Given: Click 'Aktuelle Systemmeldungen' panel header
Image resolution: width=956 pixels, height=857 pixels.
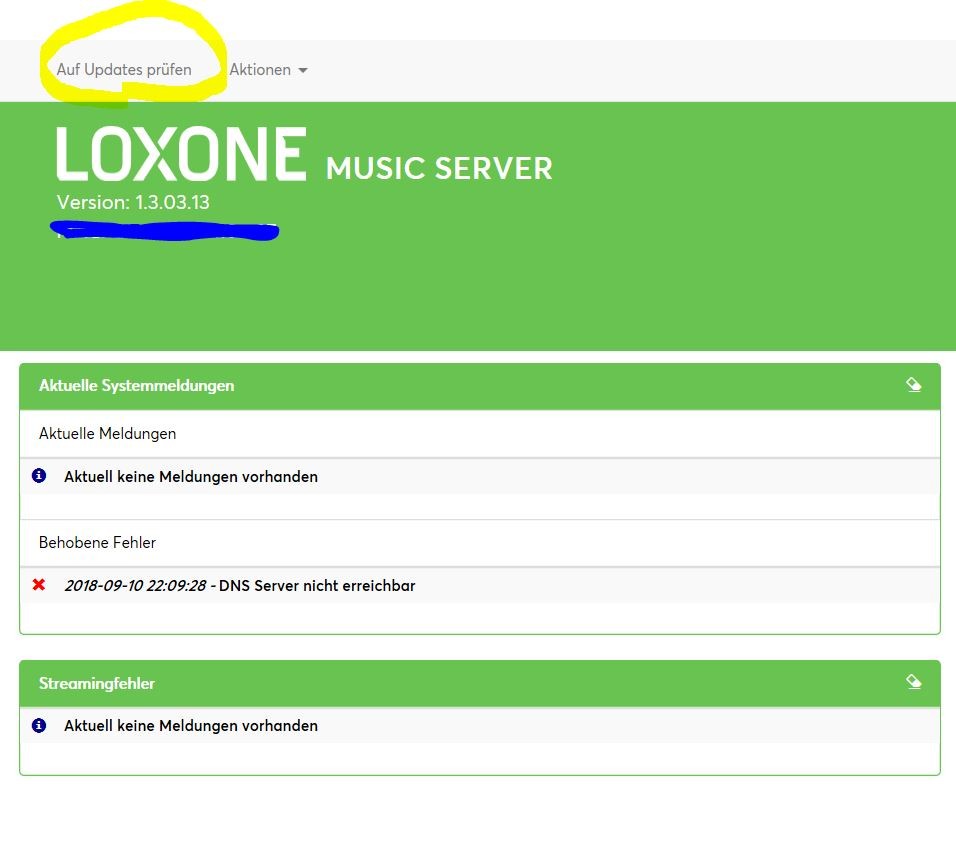Looking at the screenshot, I should point(480,386).
